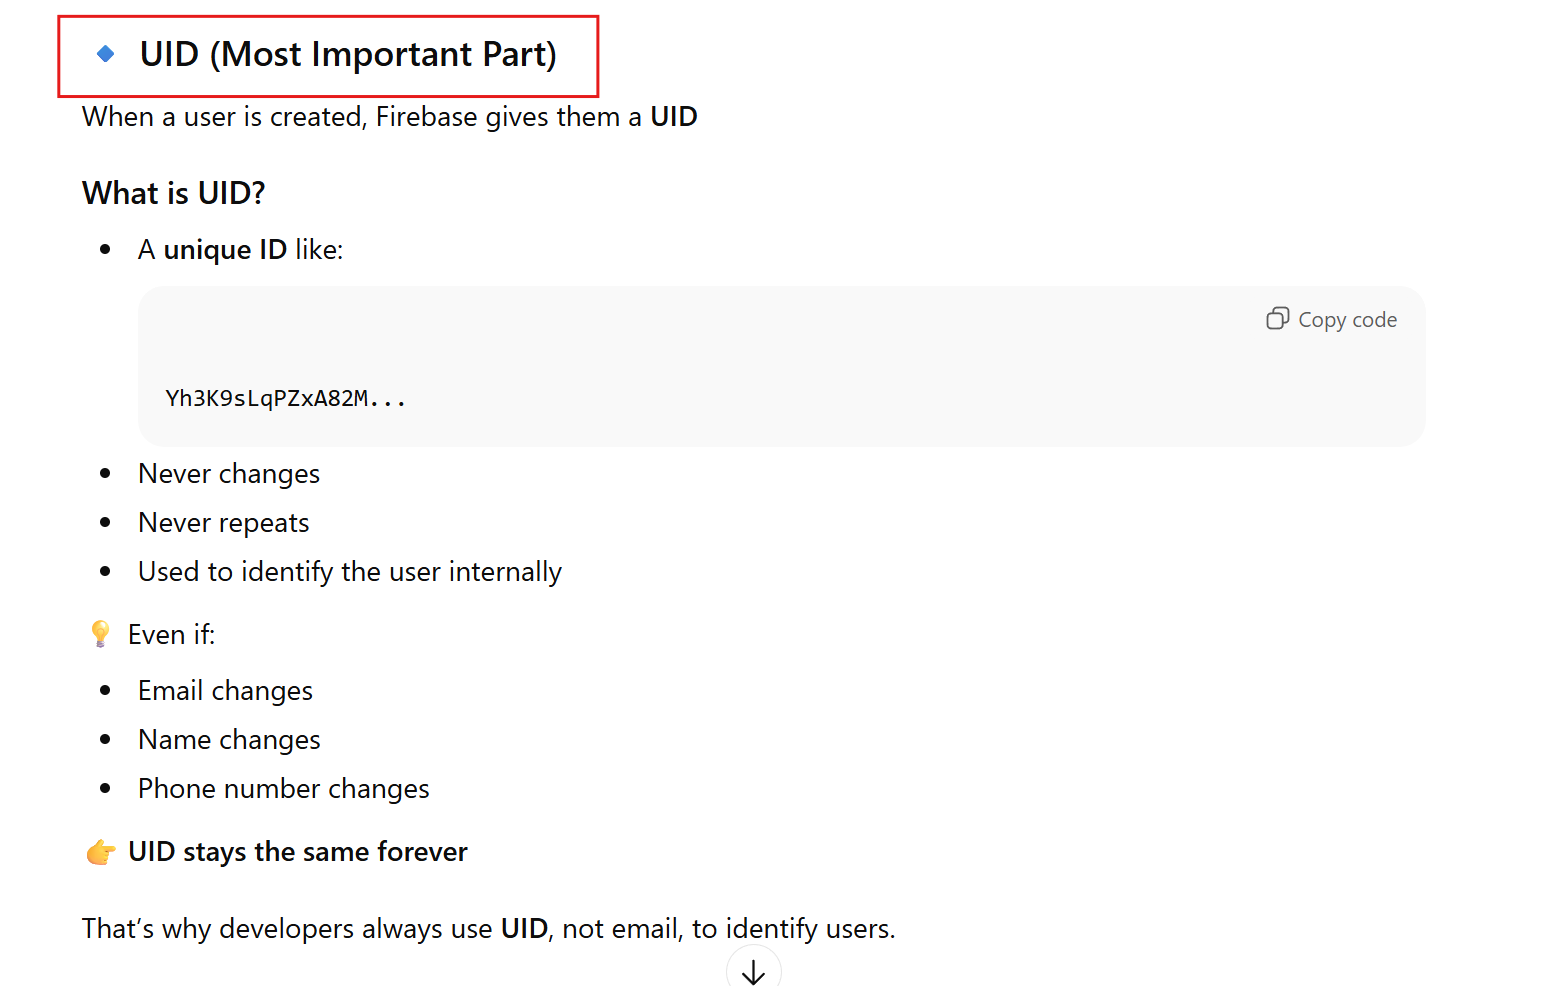The width and height of the screenshot is (1565, 986).
Task: Click the "What is UID?" subheading
Action: [x=174, y=193]
